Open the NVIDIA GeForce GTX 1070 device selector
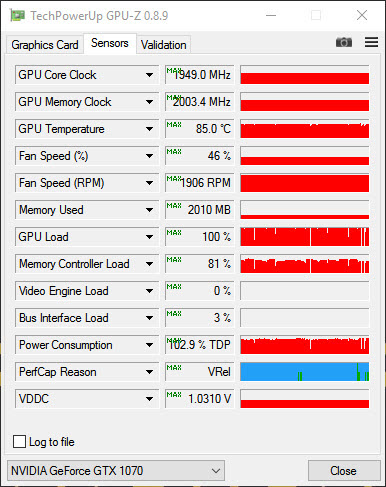 (x=116, y=471)
